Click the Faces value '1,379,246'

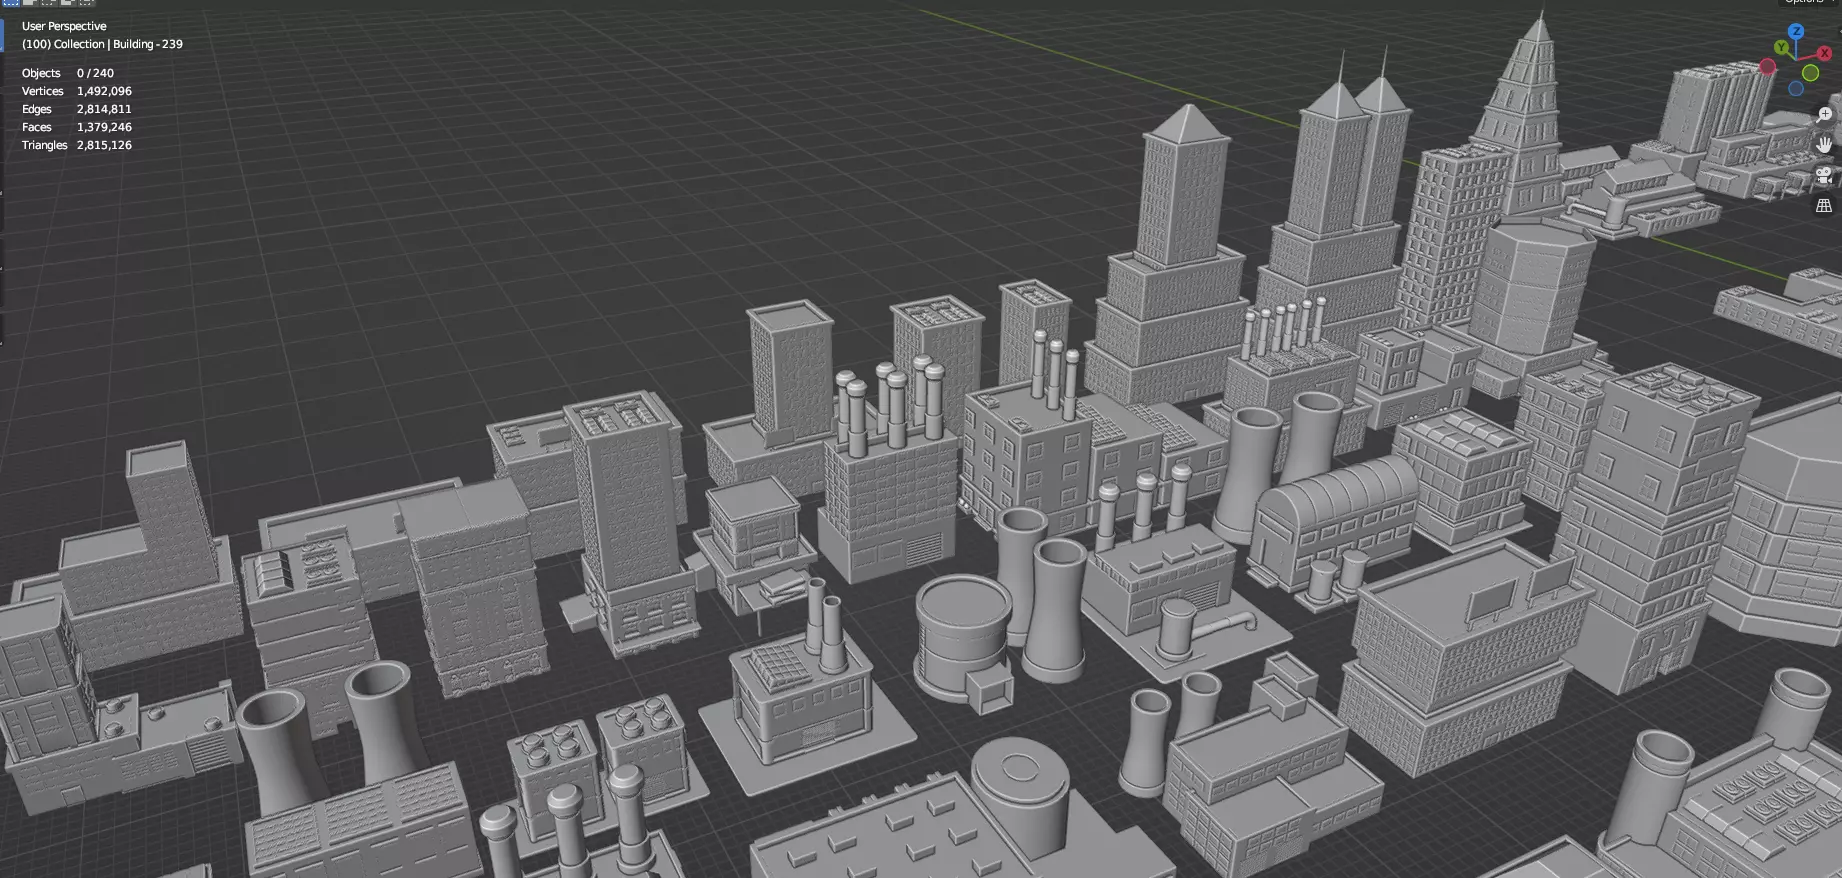pos(104,127)
